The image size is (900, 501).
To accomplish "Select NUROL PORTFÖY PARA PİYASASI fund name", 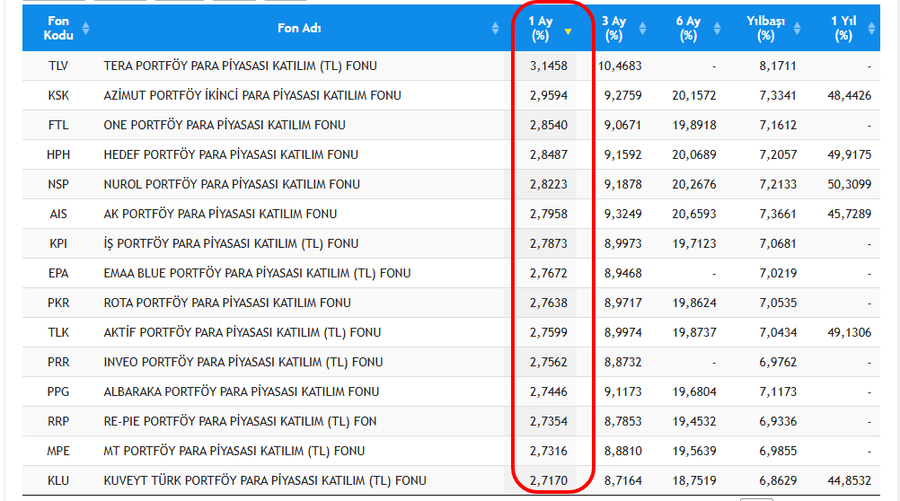I will pyautogui.click(x=234, y=184).
